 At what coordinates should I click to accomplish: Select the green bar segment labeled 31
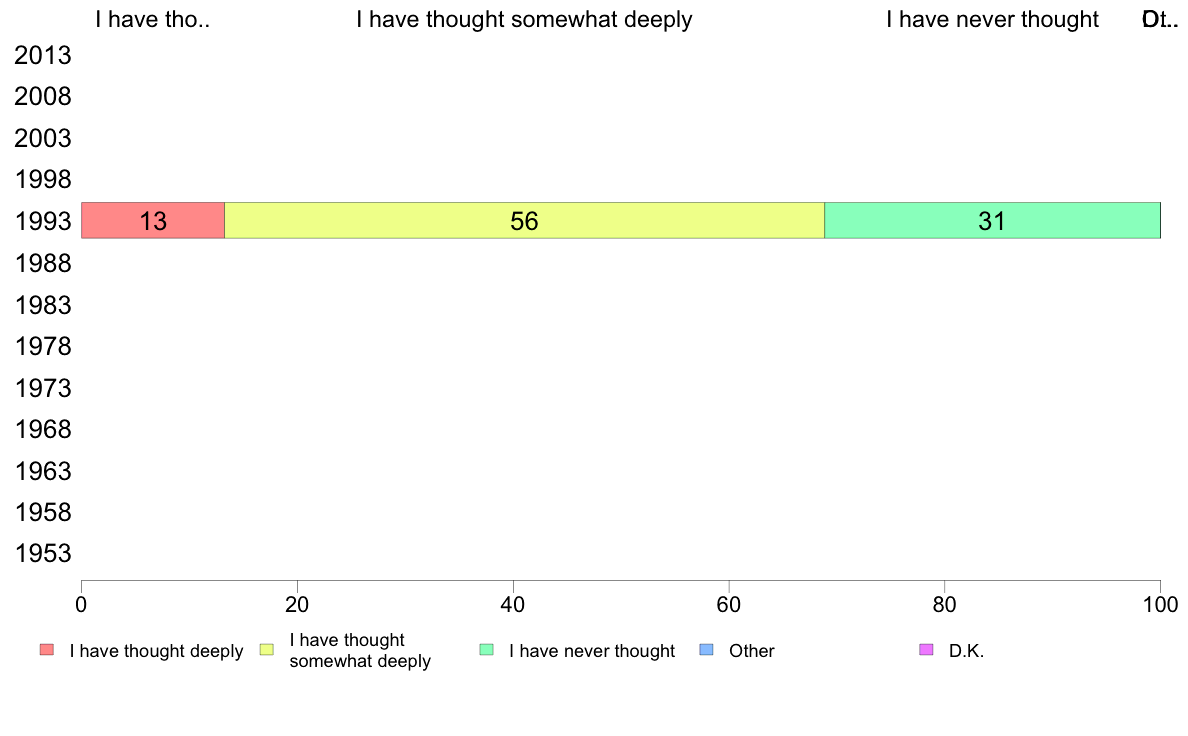[991, 221]
